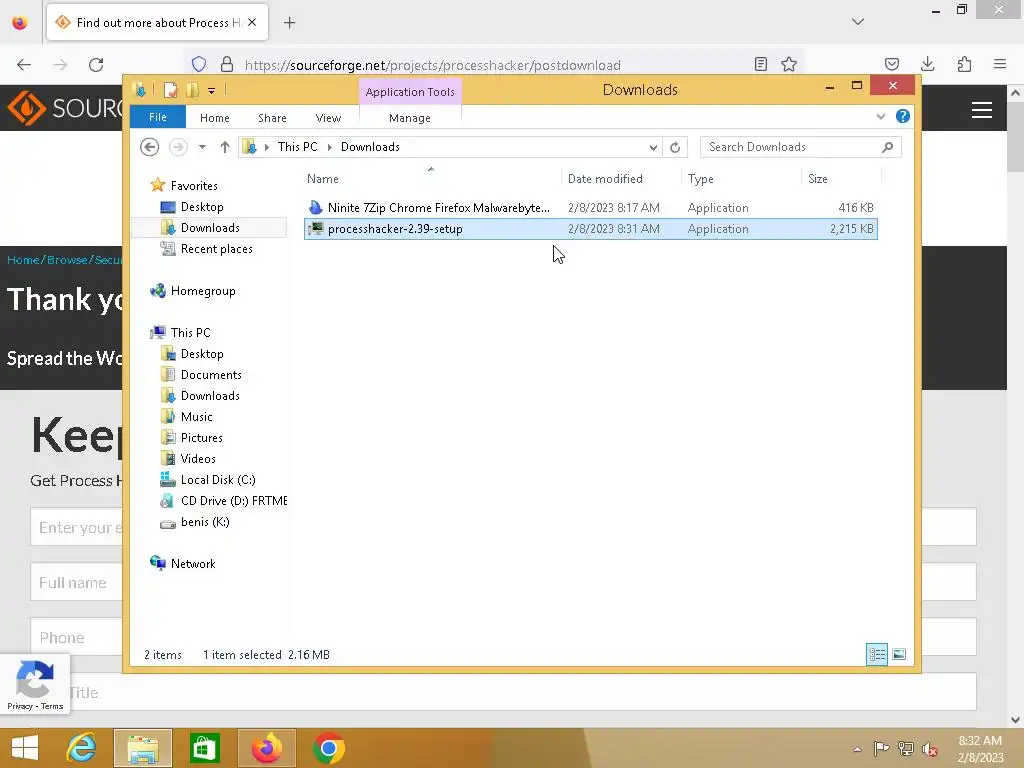Show site security lock information
The height and width of the screenshot is (768, 1024).
pos(227,64)
